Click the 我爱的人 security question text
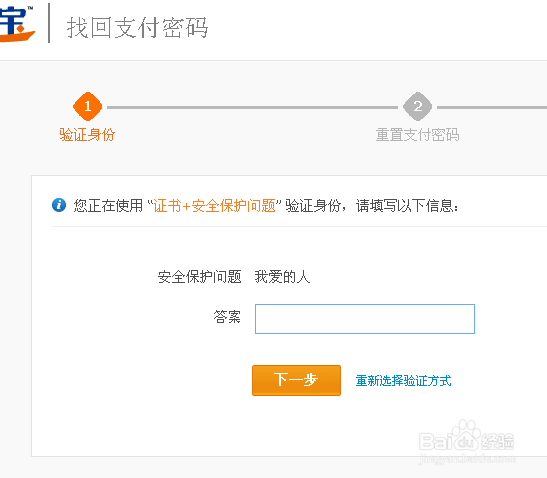 283,277
